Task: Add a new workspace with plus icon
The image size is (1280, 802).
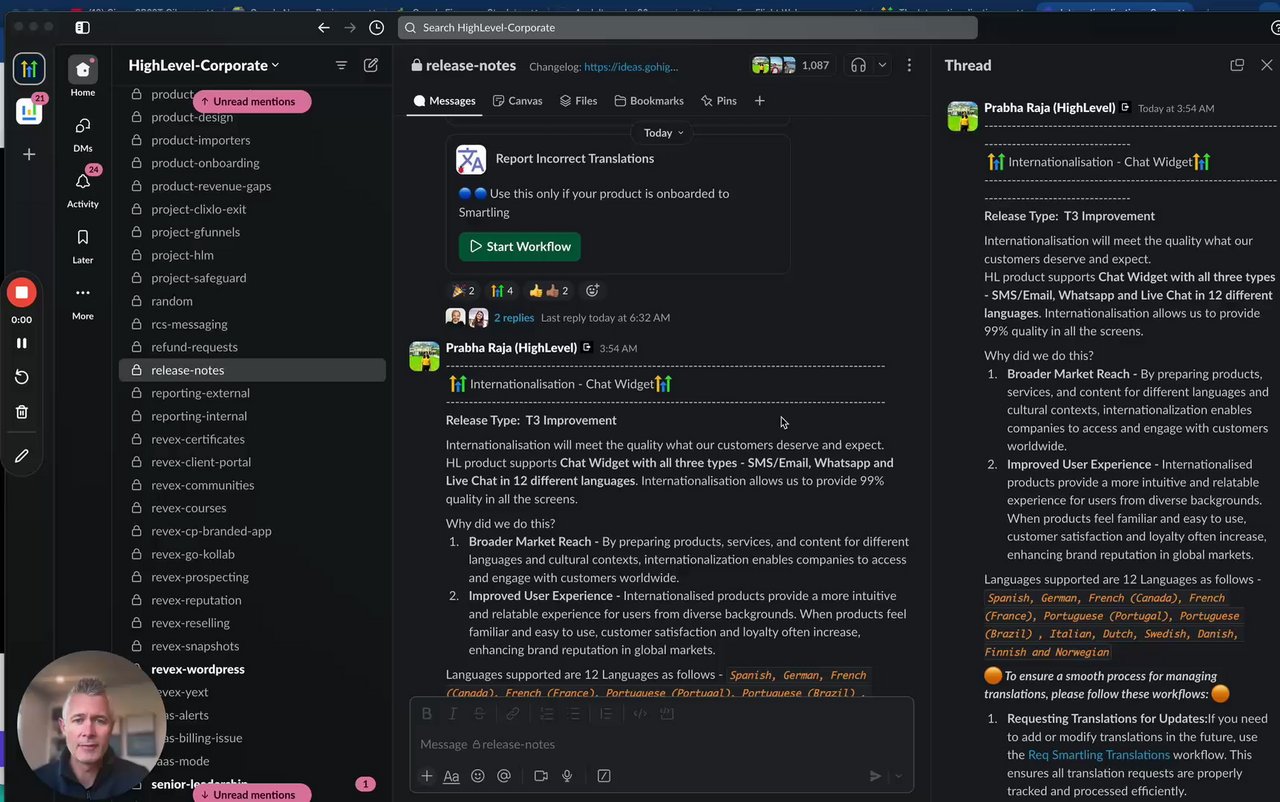Action: (29, 154)
